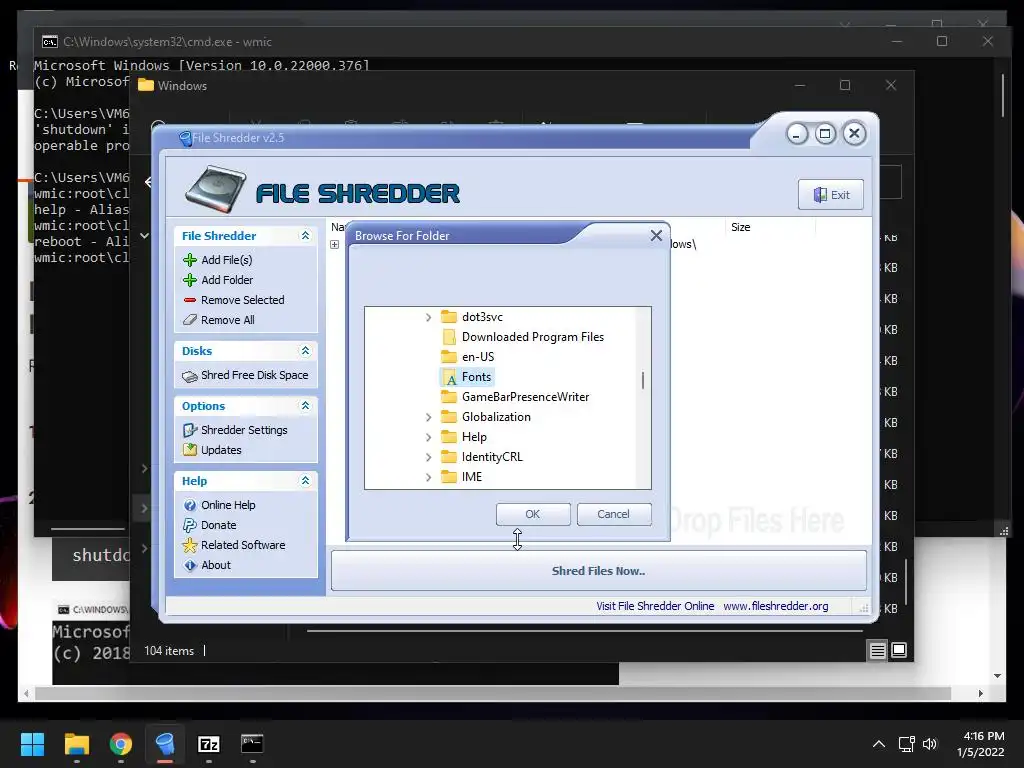Show hidden system tray icons chevron
The width and height of the screenshot is (1024, 768).
coord(879,744)
